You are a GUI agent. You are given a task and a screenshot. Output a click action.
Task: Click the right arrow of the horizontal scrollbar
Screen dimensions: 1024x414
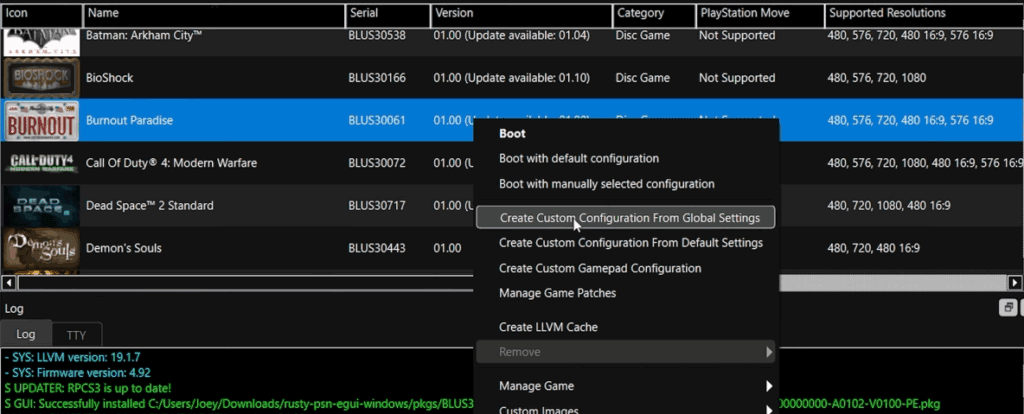(1015, 283)
